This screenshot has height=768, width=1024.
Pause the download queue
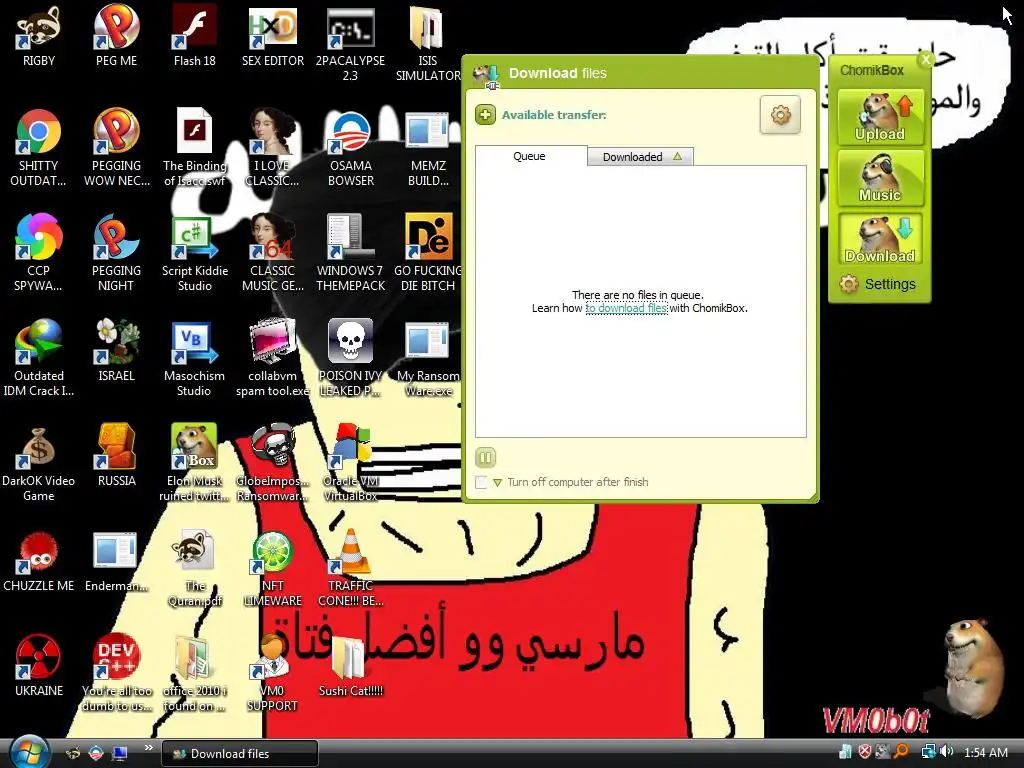click(485, 457)
